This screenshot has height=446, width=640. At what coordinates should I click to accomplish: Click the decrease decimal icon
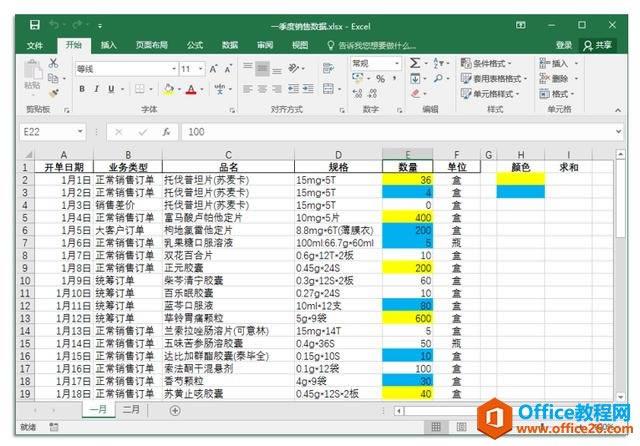[x=372, y=93]
